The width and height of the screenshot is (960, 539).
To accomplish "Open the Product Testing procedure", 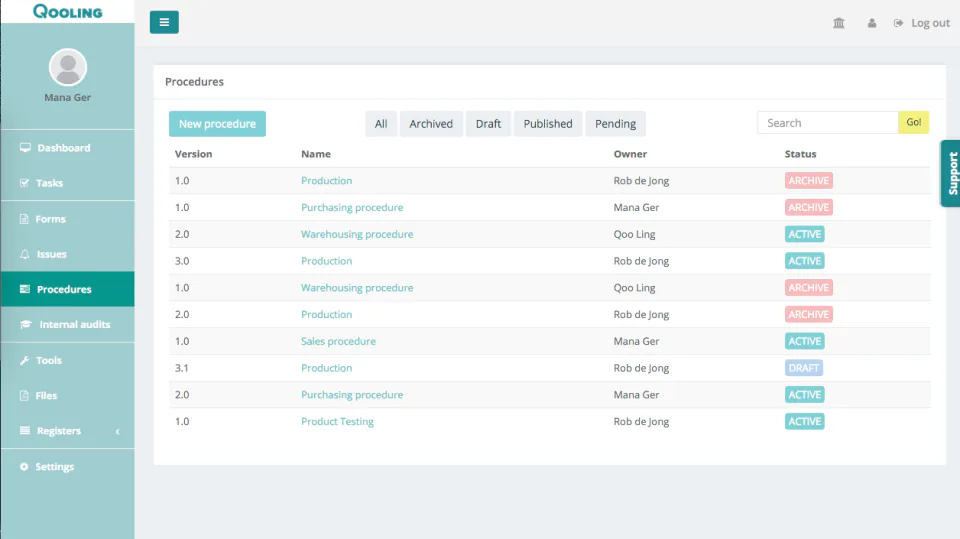I will tap(337, 421).
